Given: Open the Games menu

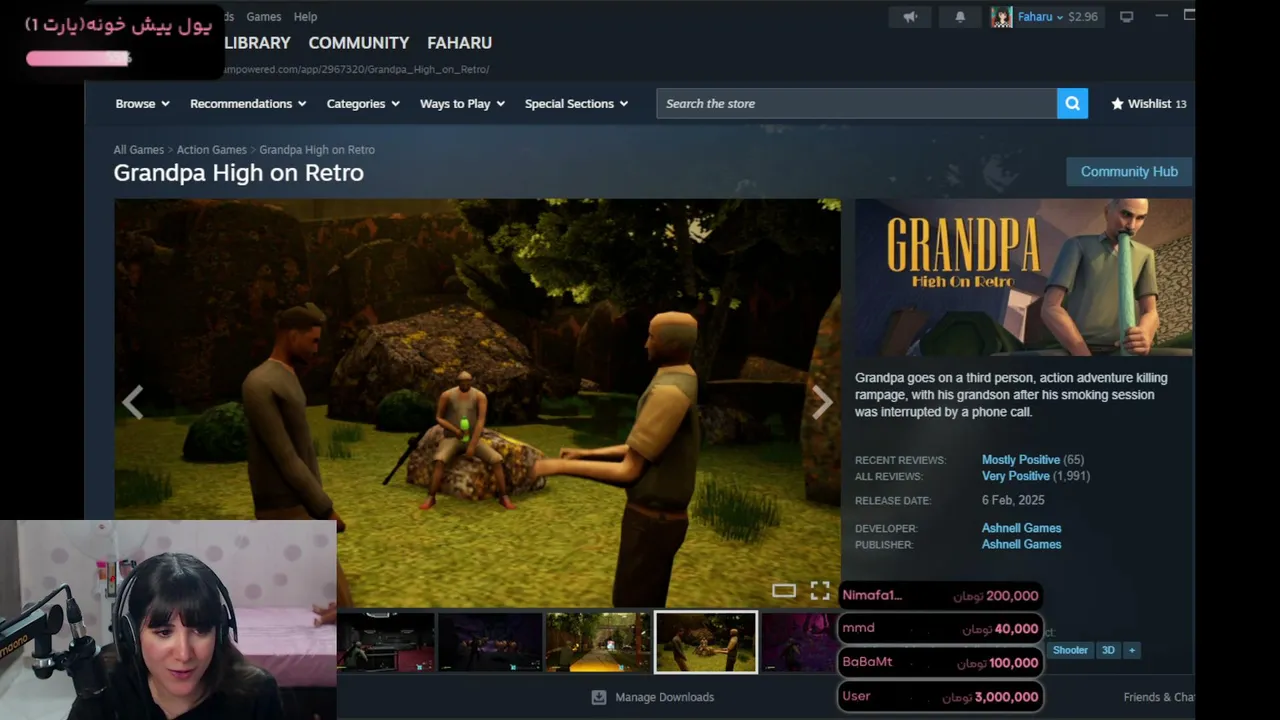Looking at the screenshot, I should (x=264, y=16).
